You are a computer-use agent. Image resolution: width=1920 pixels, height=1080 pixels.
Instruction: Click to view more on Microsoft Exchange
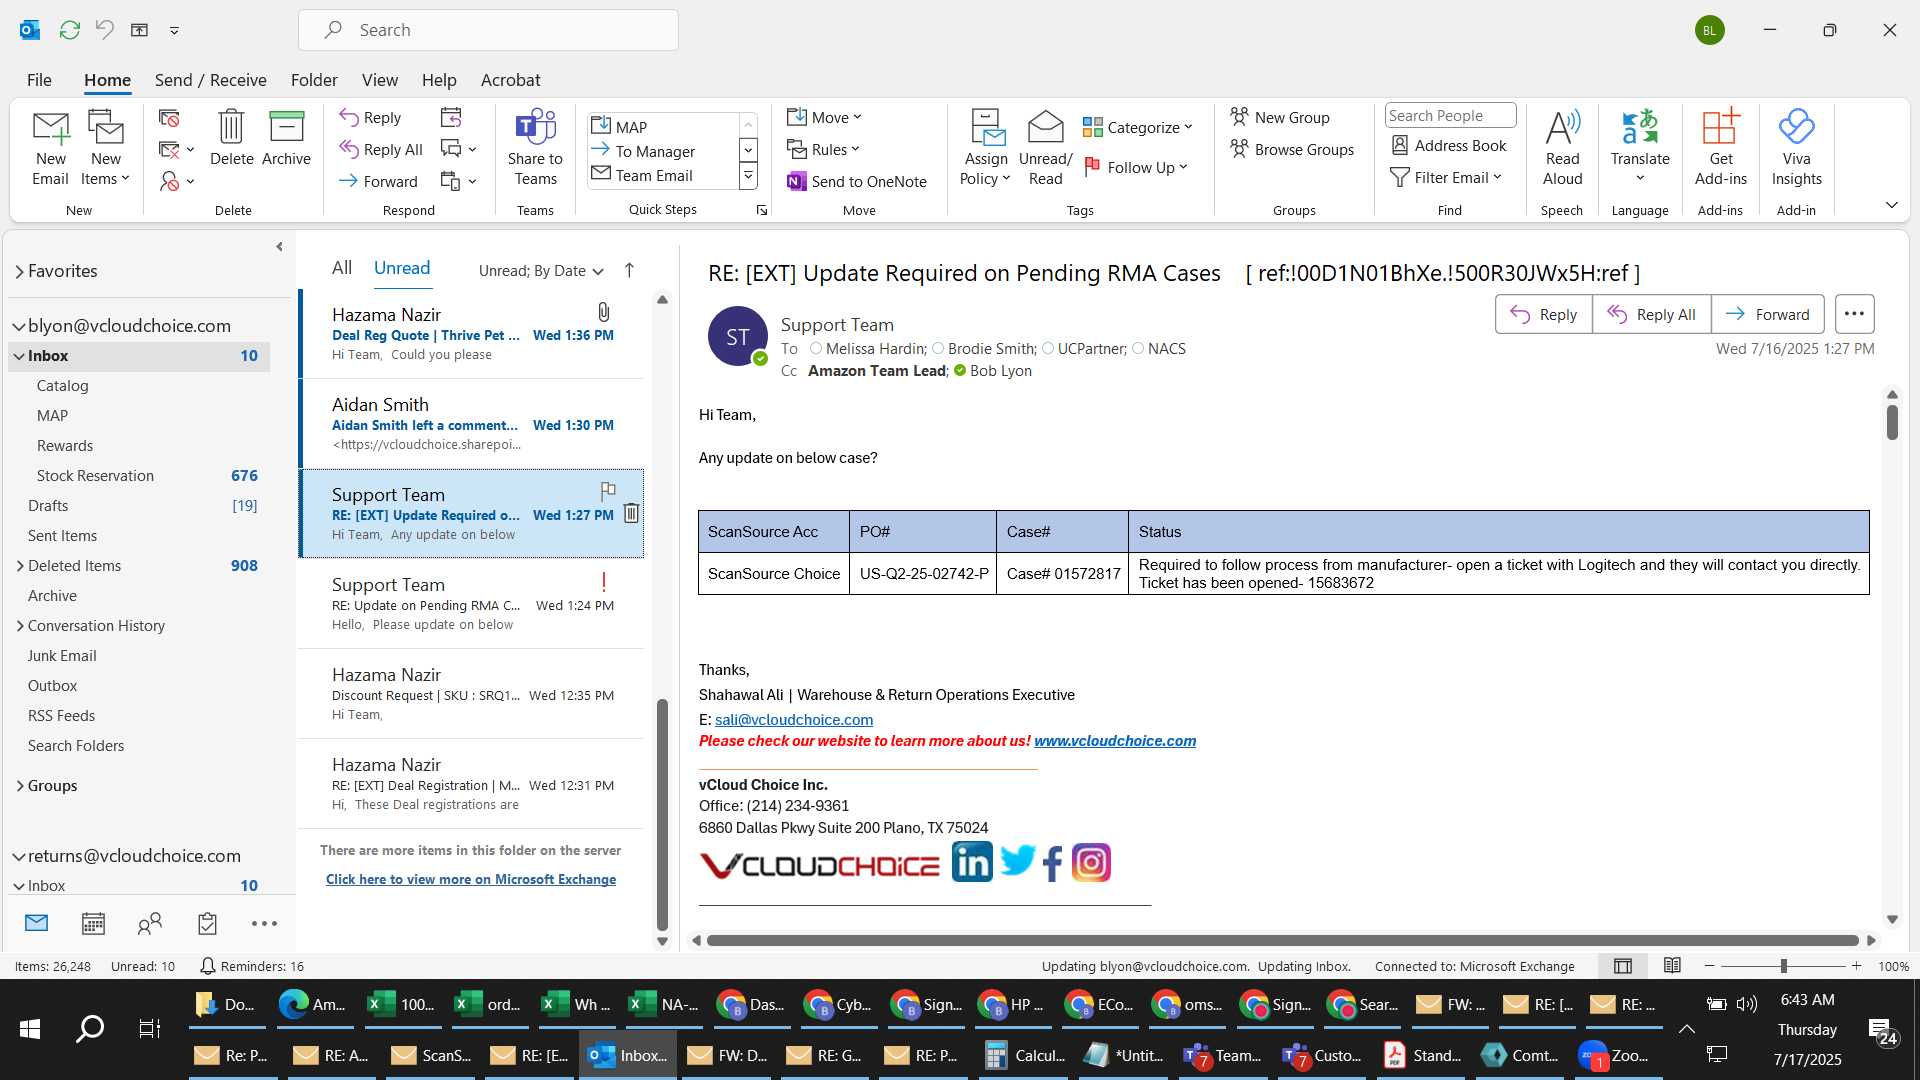(471, 879)
